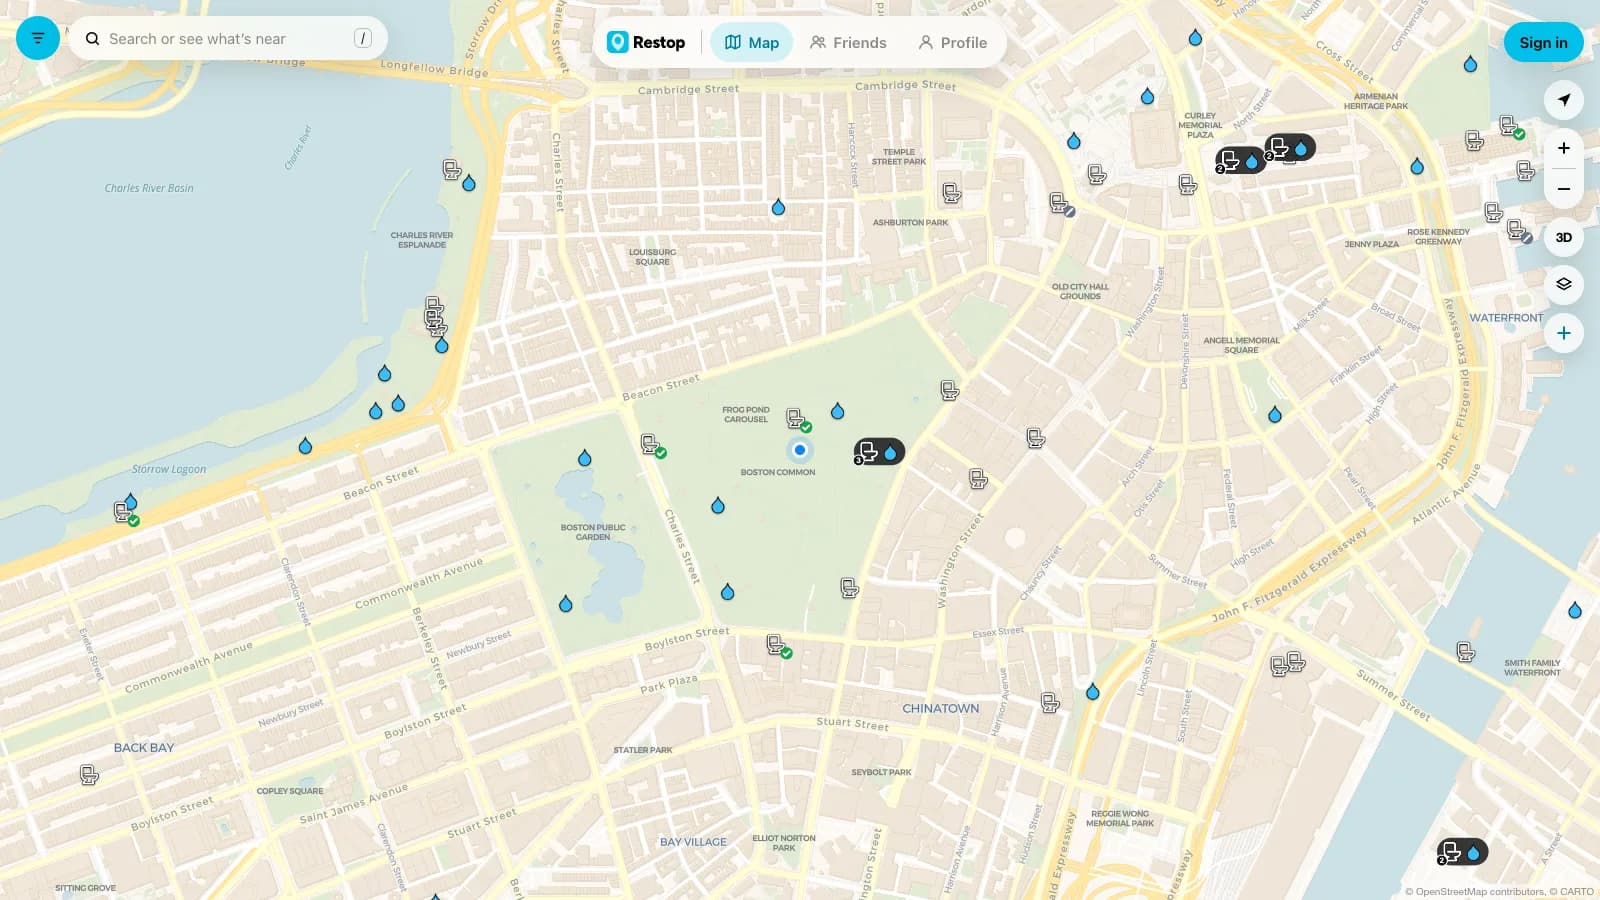Switch to the Map tab

click(x=751, y=42)
